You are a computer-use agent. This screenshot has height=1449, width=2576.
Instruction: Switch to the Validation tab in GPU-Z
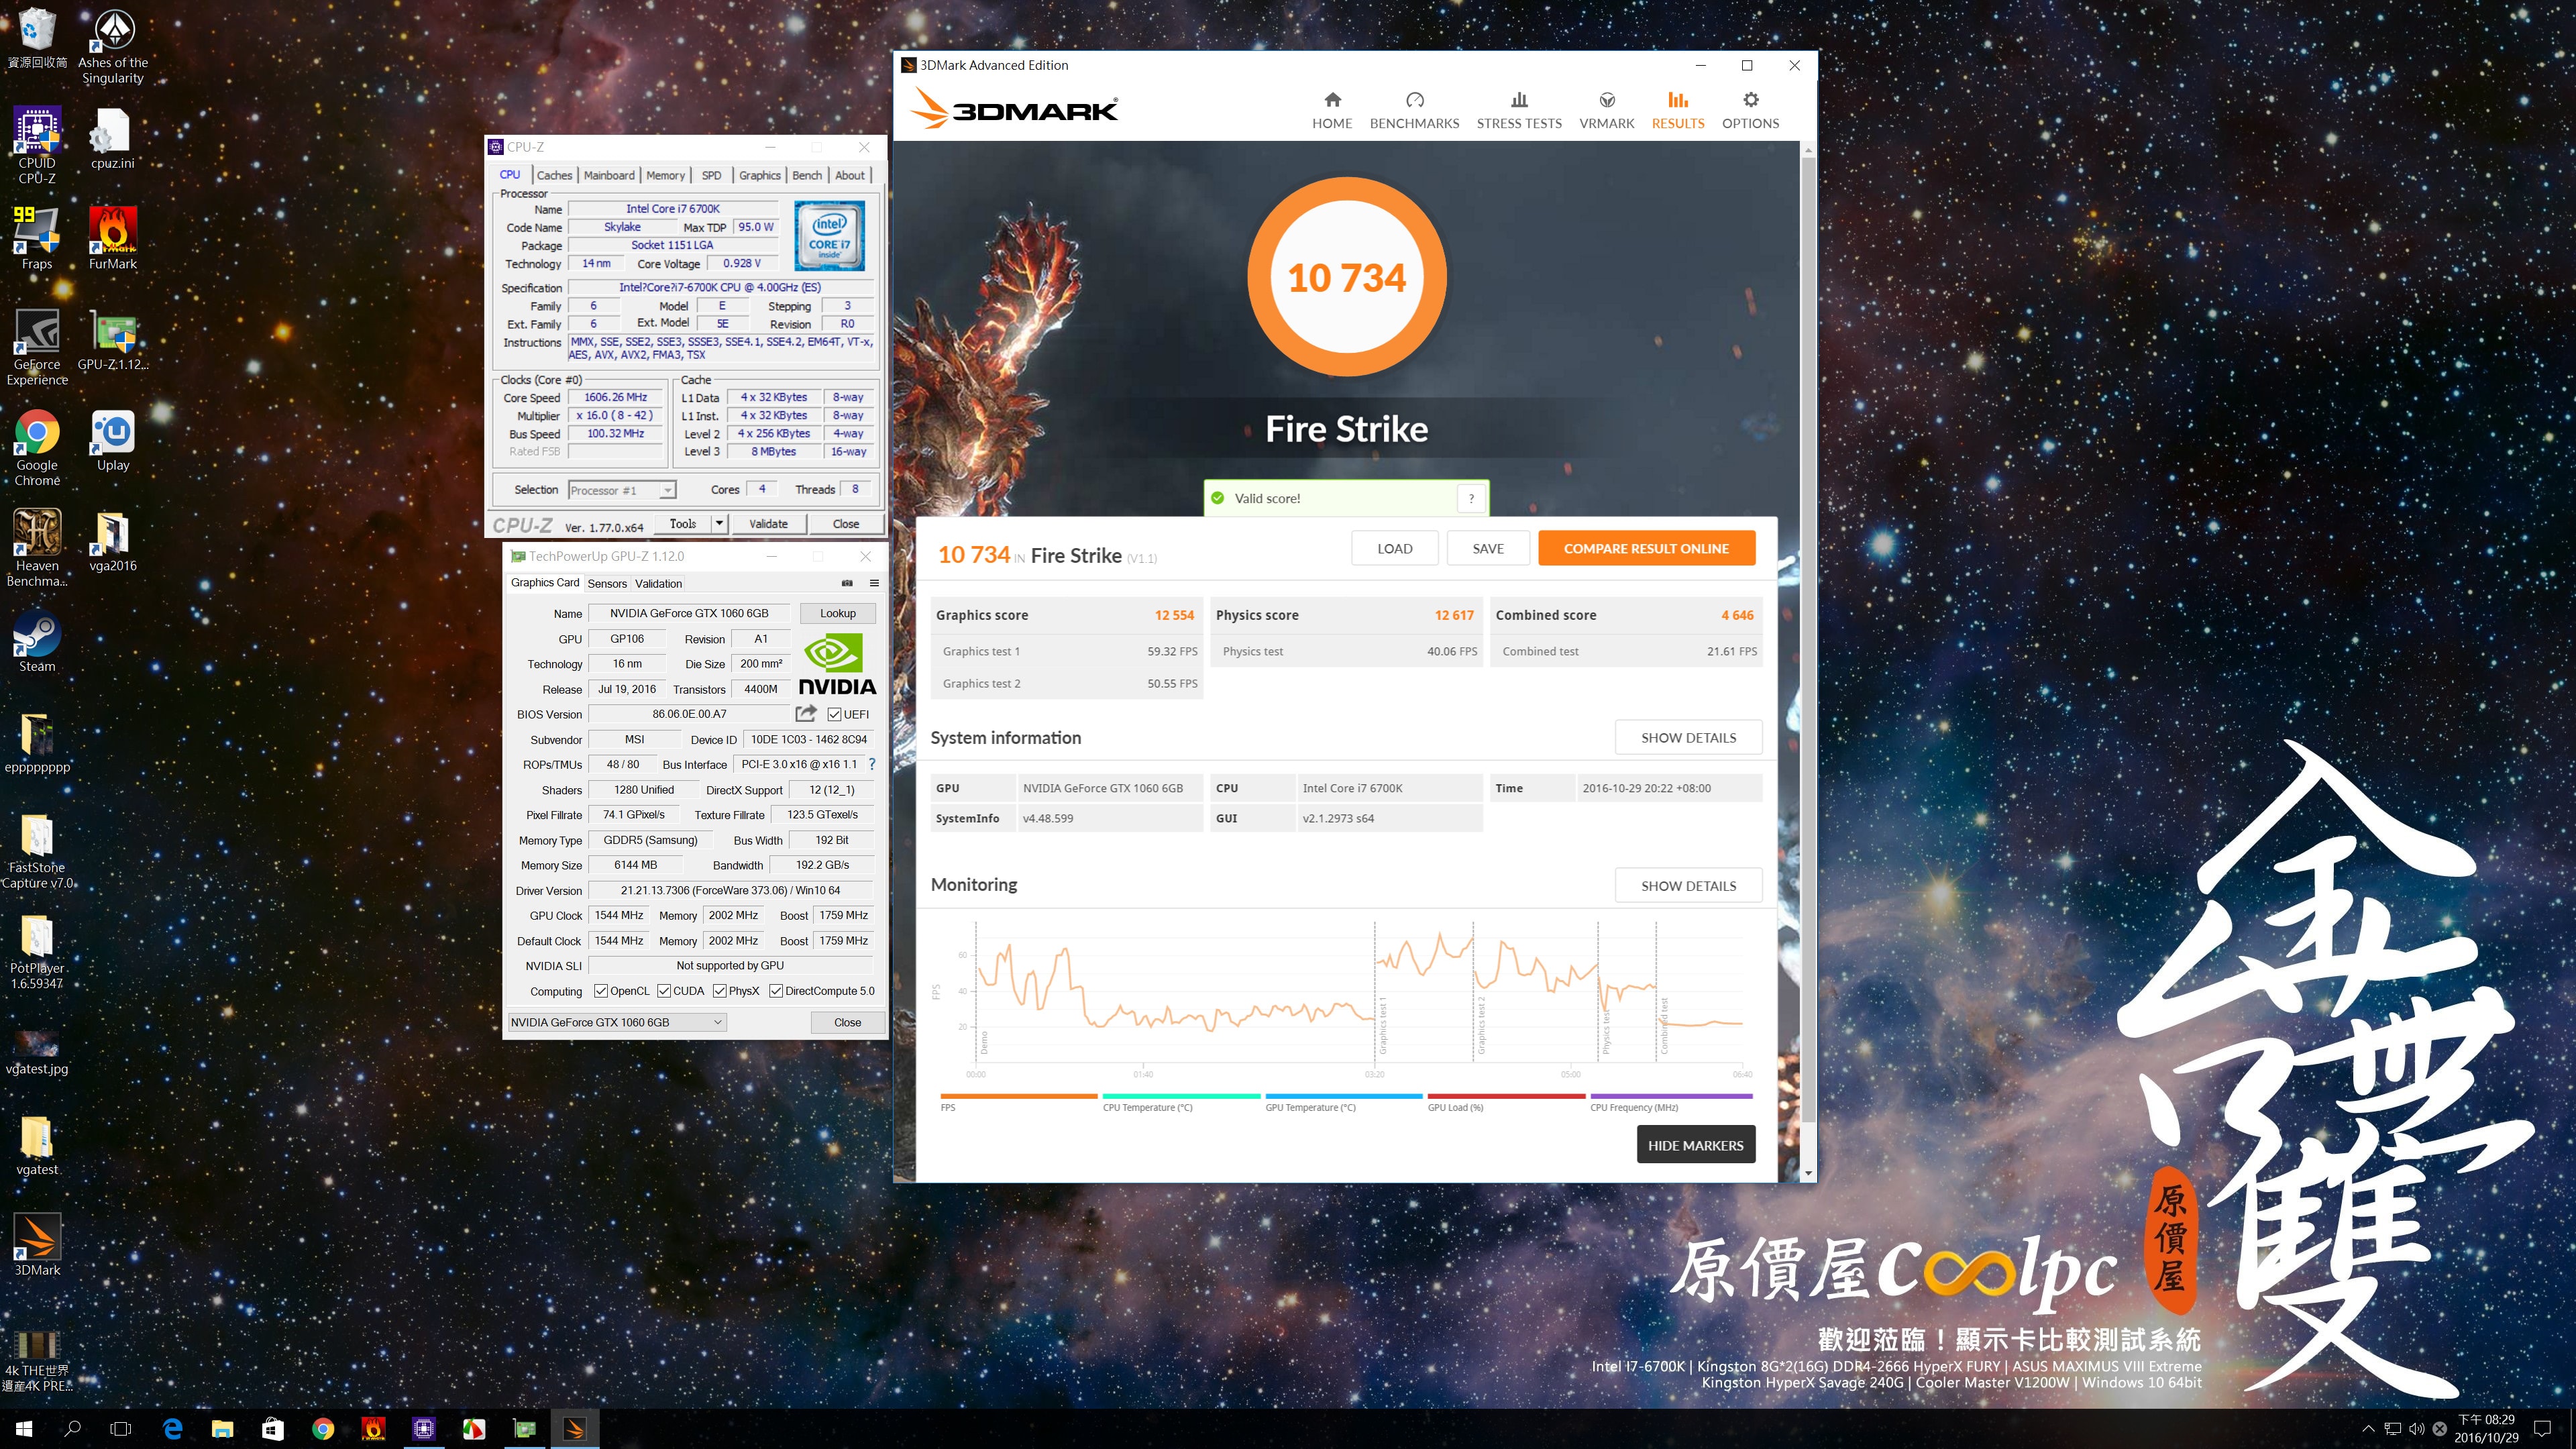658,583
